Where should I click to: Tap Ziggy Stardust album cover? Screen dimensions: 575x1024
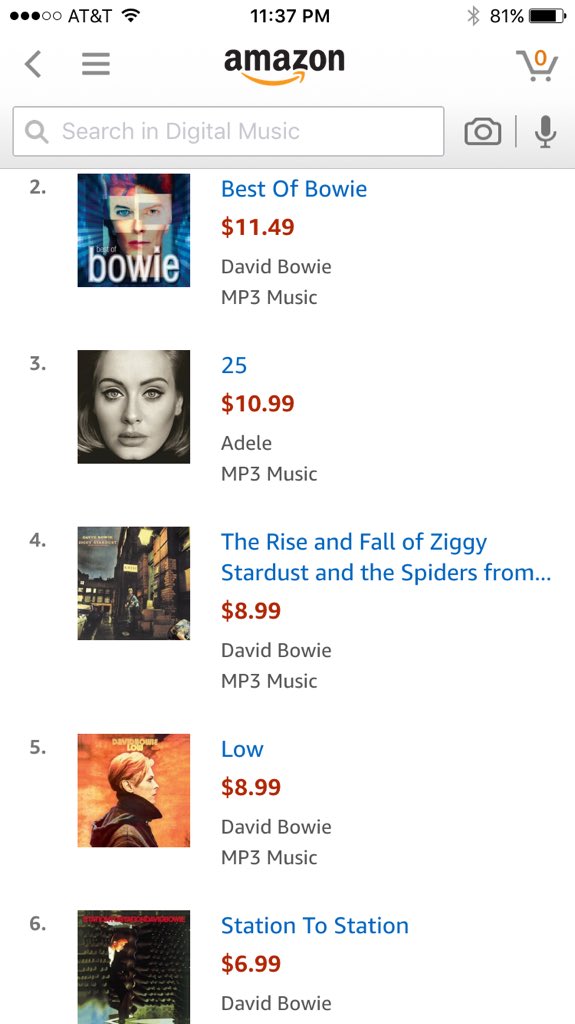[134, 583]
